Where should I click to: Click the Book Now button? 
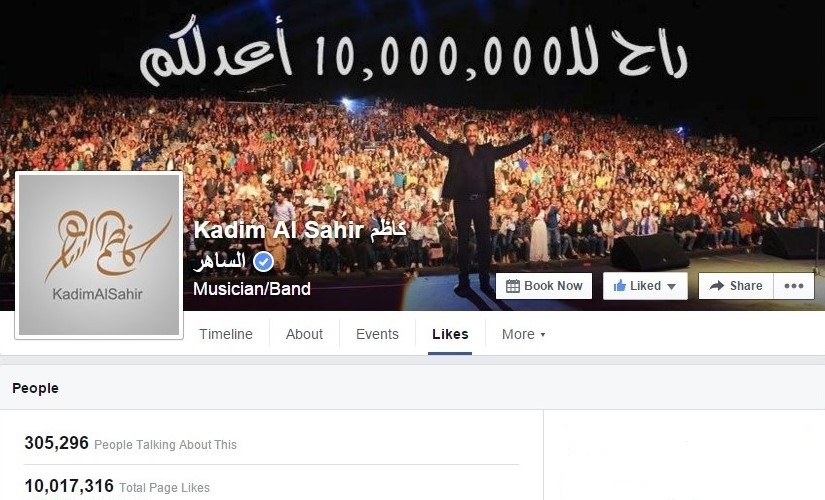(544, 286)
